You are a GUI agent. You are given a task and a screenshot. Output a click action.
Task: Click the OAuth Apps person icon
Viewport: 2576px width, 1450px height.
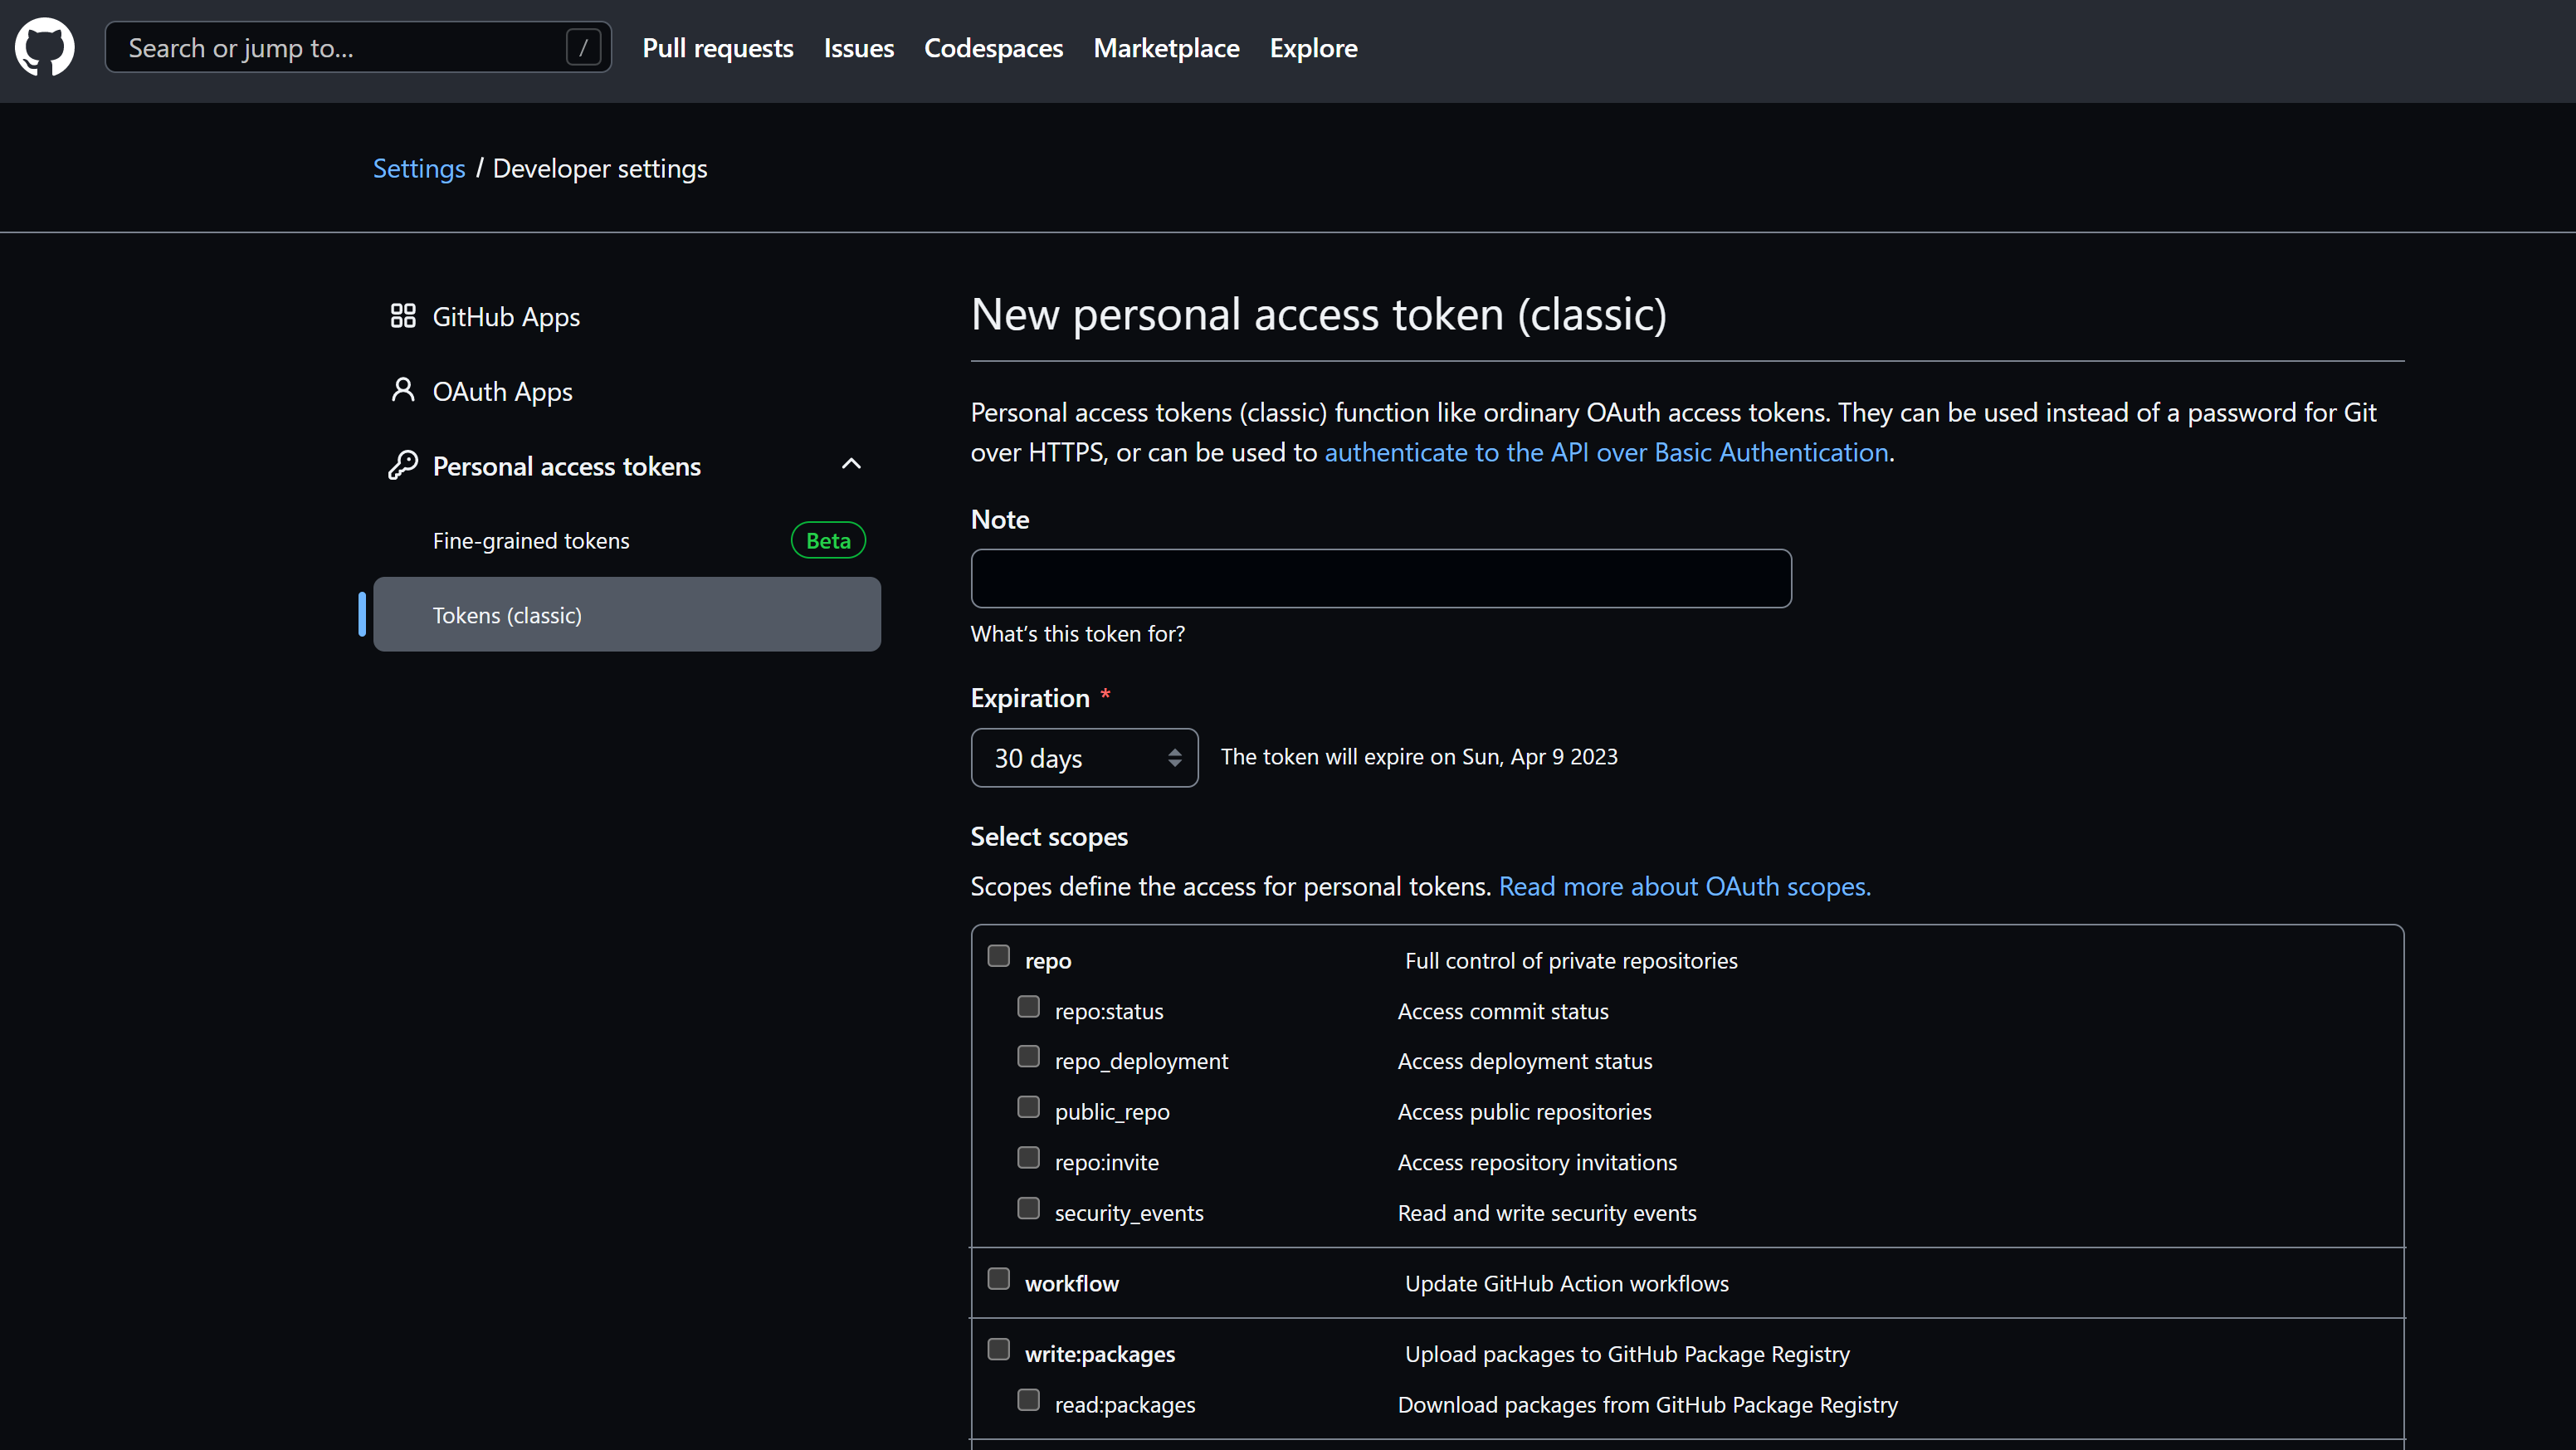403,390
